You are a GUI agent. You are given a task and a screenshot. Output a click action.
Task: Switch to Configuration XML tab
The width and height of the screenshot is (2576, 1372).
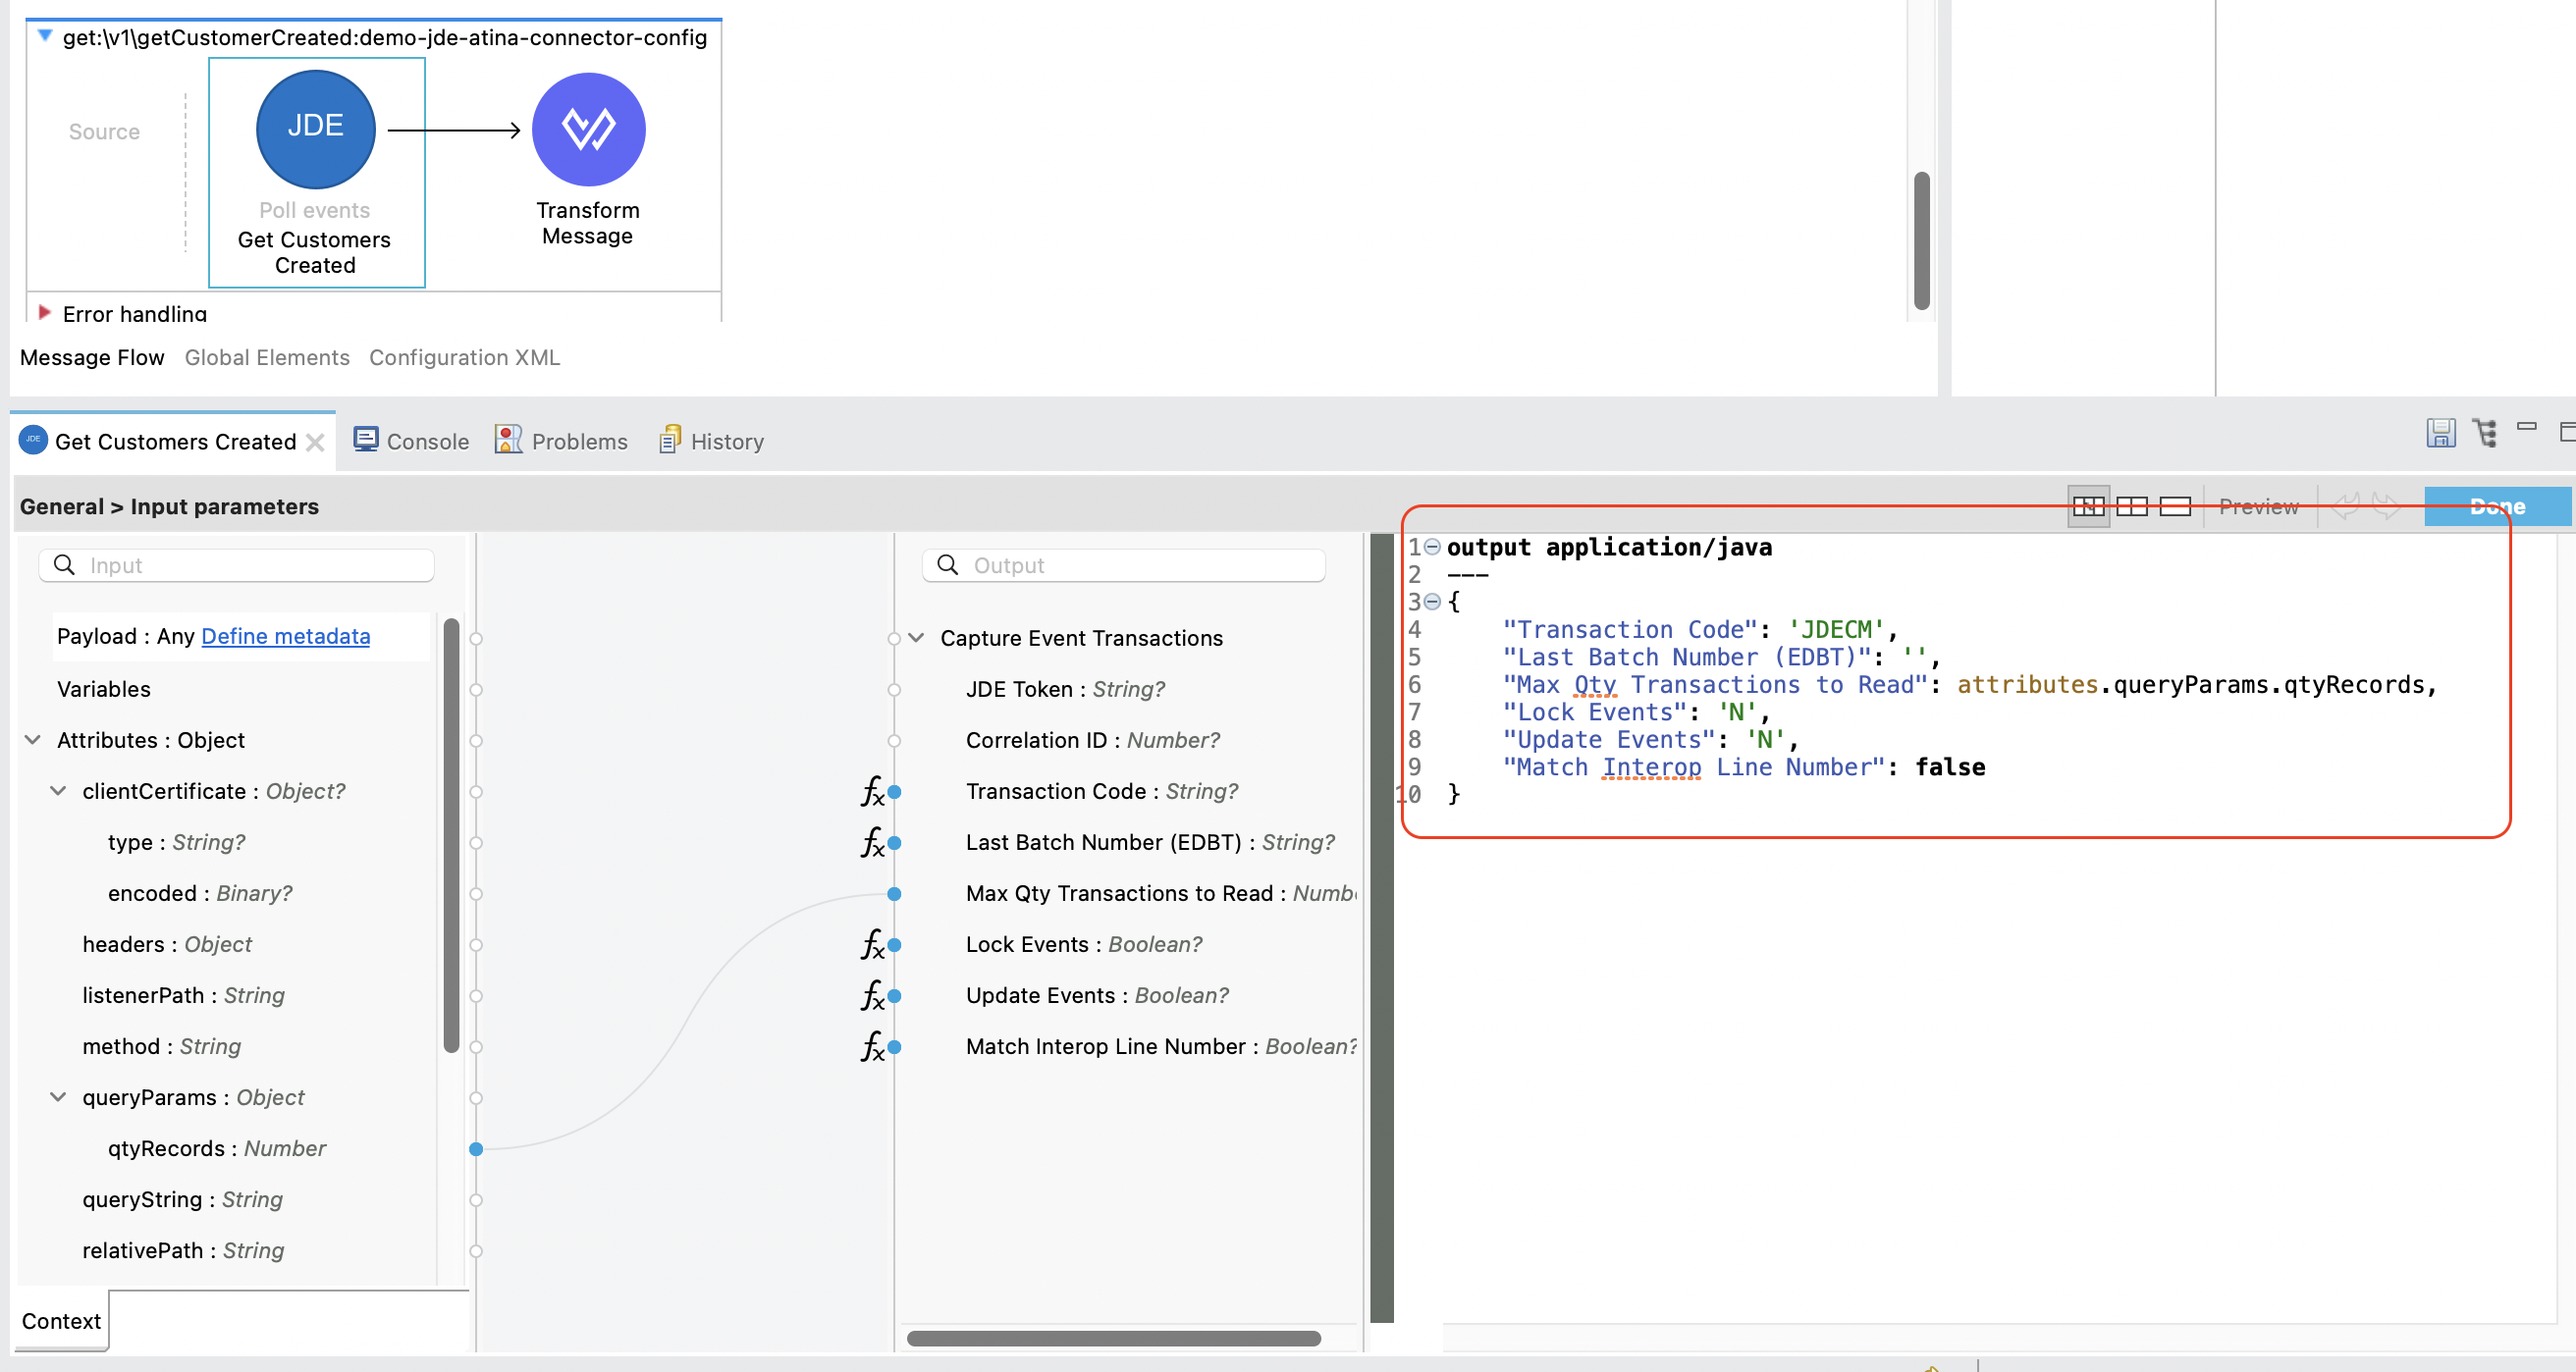pyautogui.click(x=464, y=358)
